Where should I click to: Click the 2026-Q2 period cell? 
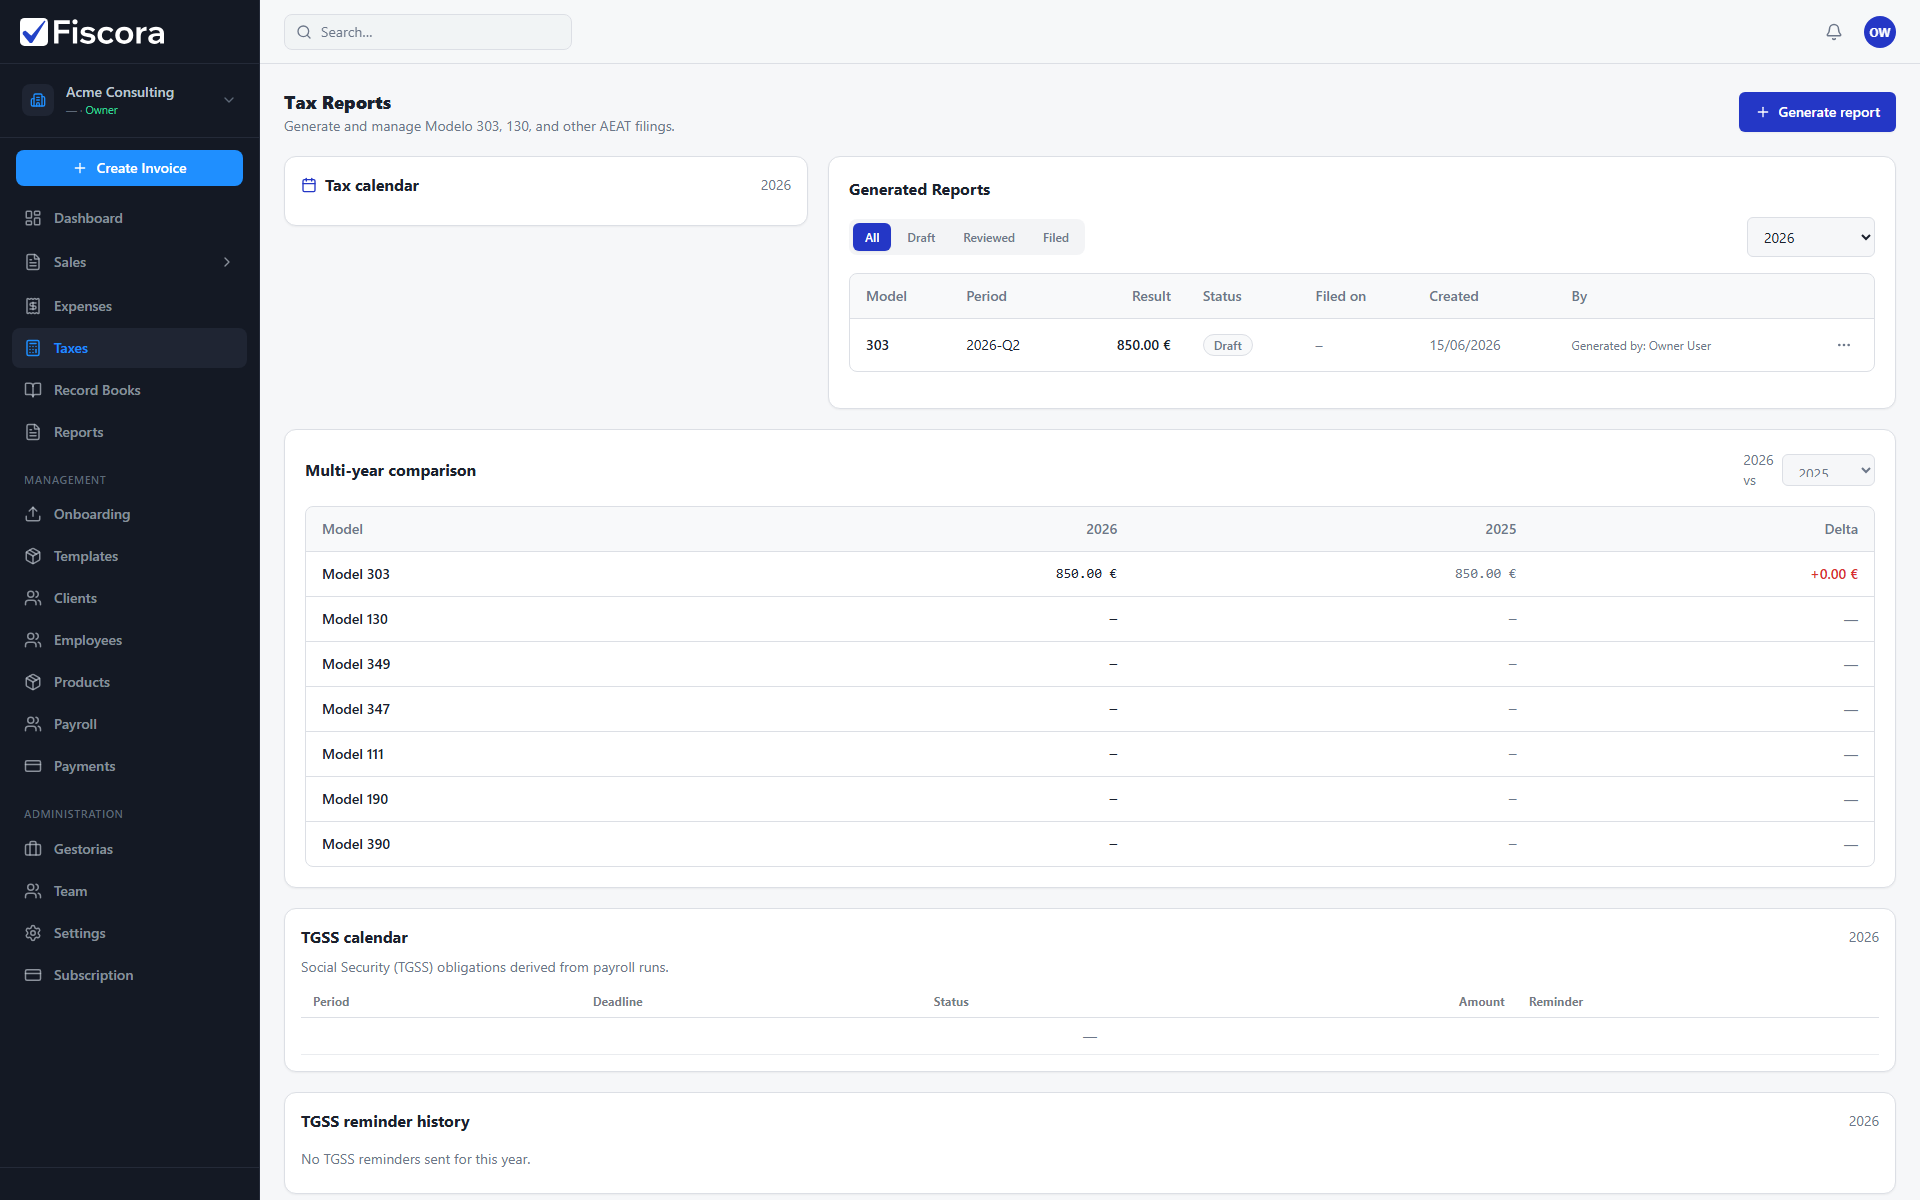click(993, 345)
